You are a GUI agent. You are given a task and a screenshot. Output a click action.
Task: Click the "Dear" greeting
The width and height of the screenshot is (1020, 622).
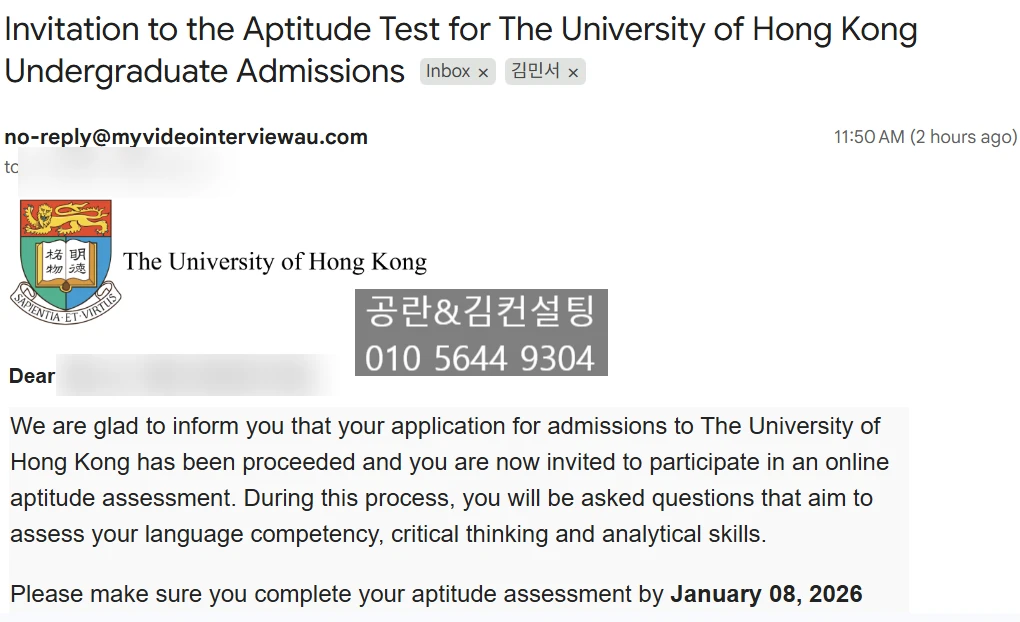point(32,376)
